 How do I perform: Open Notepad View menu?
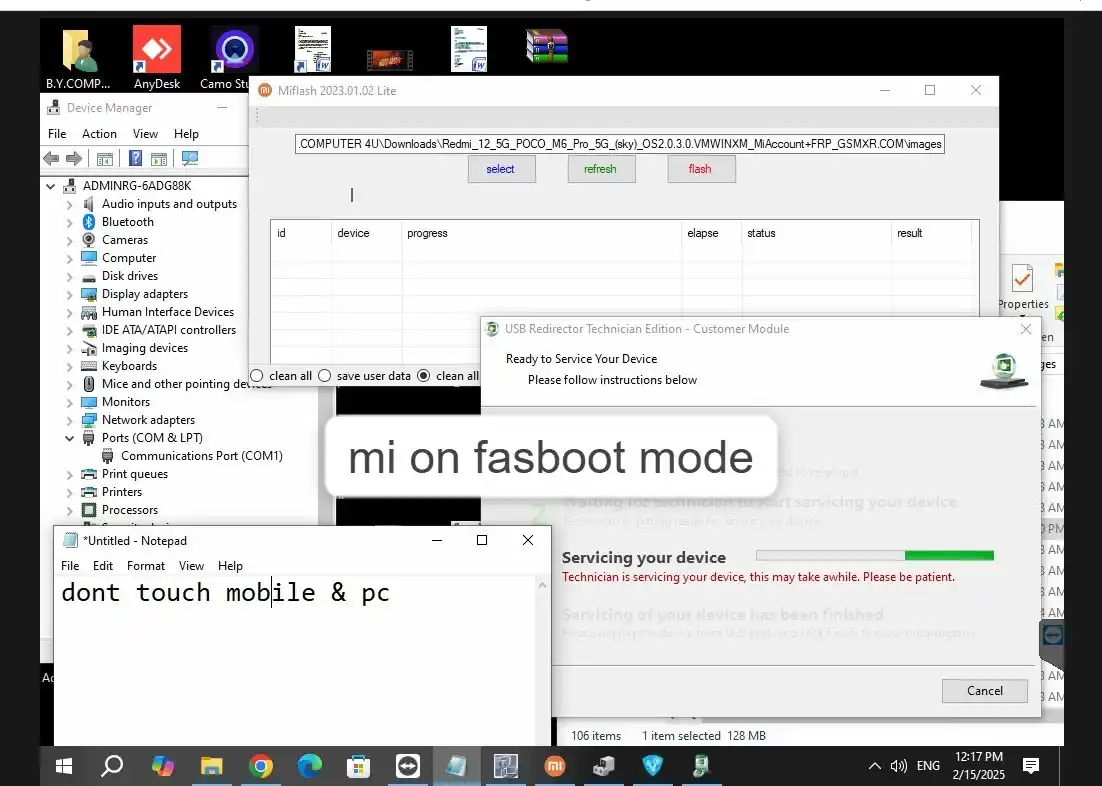(x=191, y=566)
